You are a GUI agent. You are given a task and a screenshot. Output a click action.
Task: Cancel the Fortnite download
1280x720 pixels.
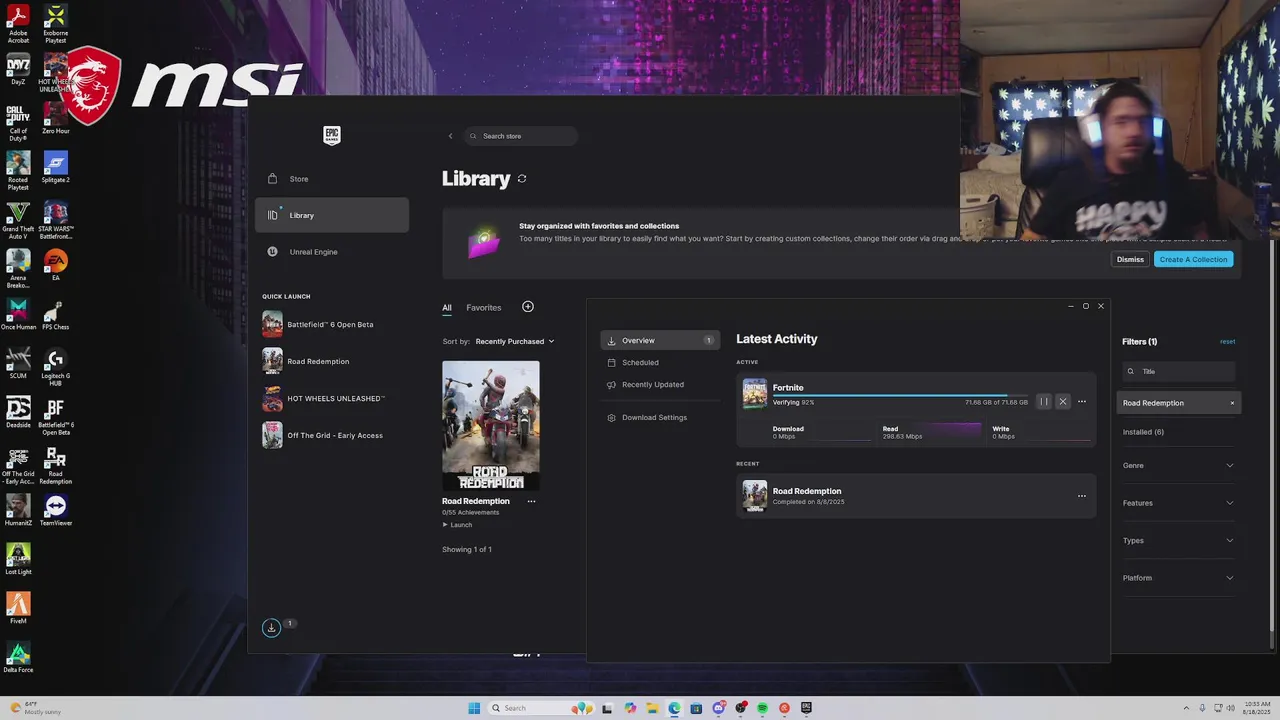coord(1063,402)
